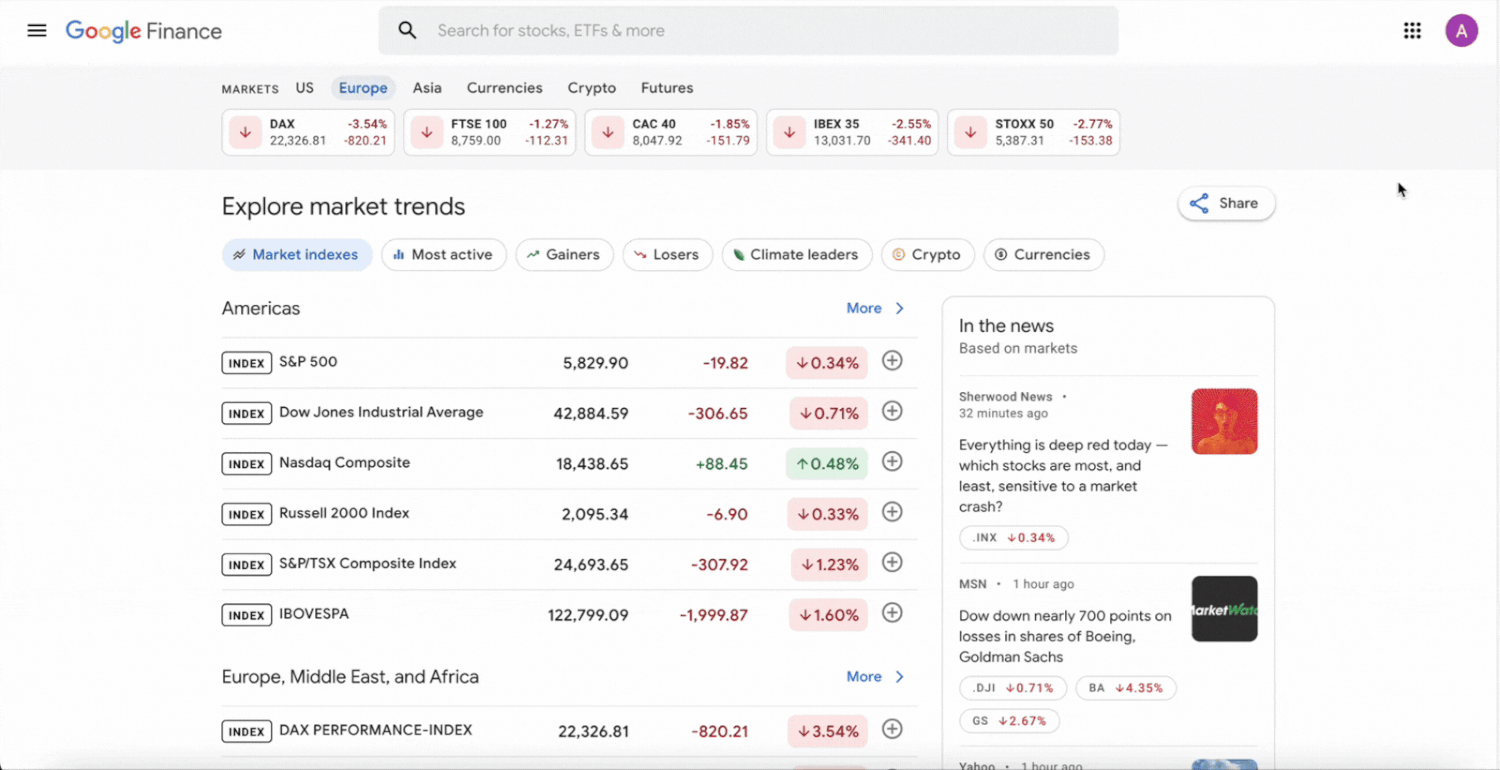1500x770 pixels.
Task: Open the GS 2.67% news chip
Action: click(x=1009, y=721)
